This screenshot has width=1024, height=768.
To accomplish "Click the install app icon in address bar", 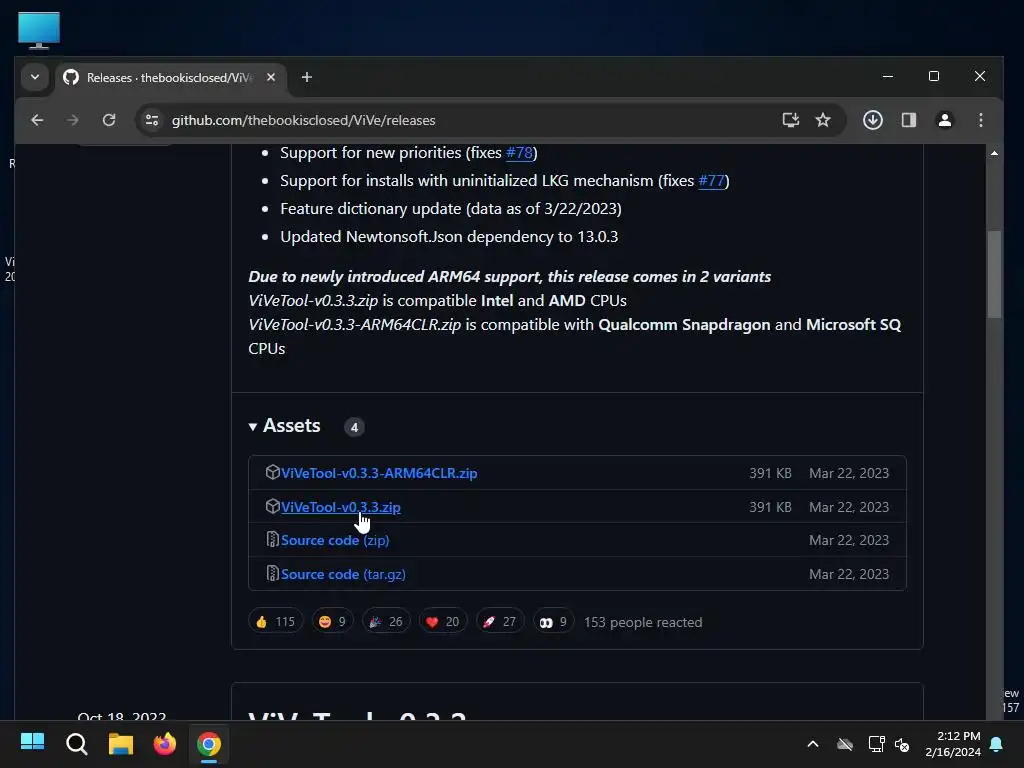I will point(791,120).
